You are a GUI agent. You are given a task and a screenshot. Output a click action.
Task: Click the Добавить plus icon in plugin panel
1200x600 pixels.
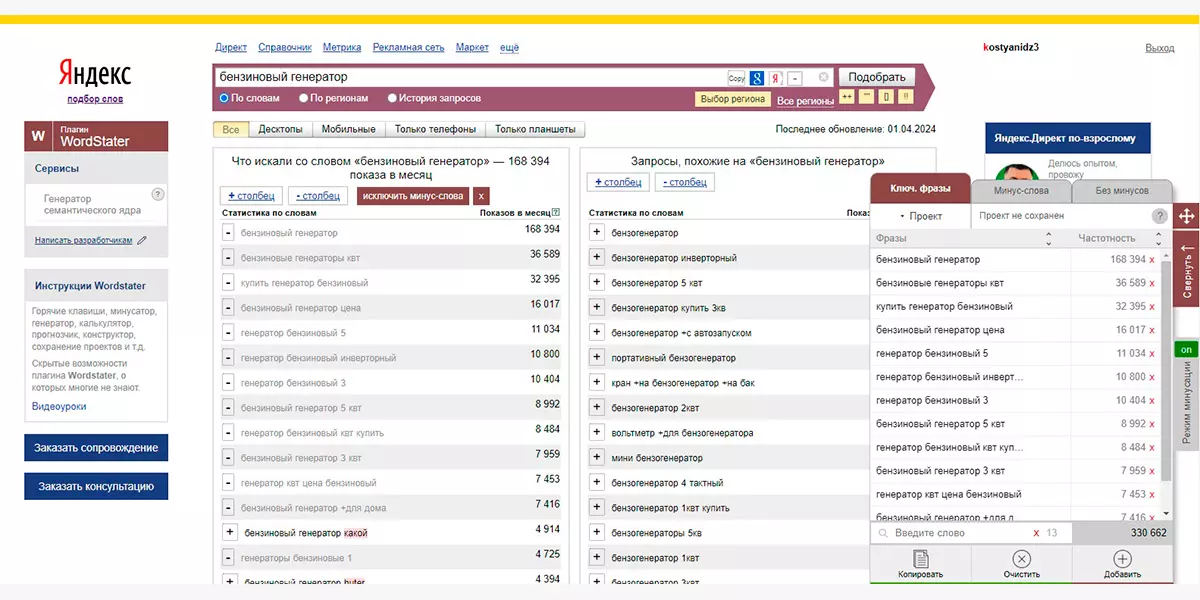(1122, 558)
